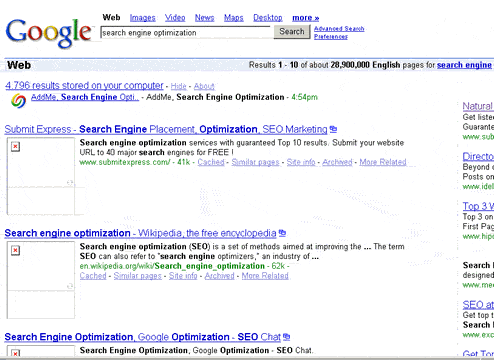Open Submit Express result title link

(166, 129)
